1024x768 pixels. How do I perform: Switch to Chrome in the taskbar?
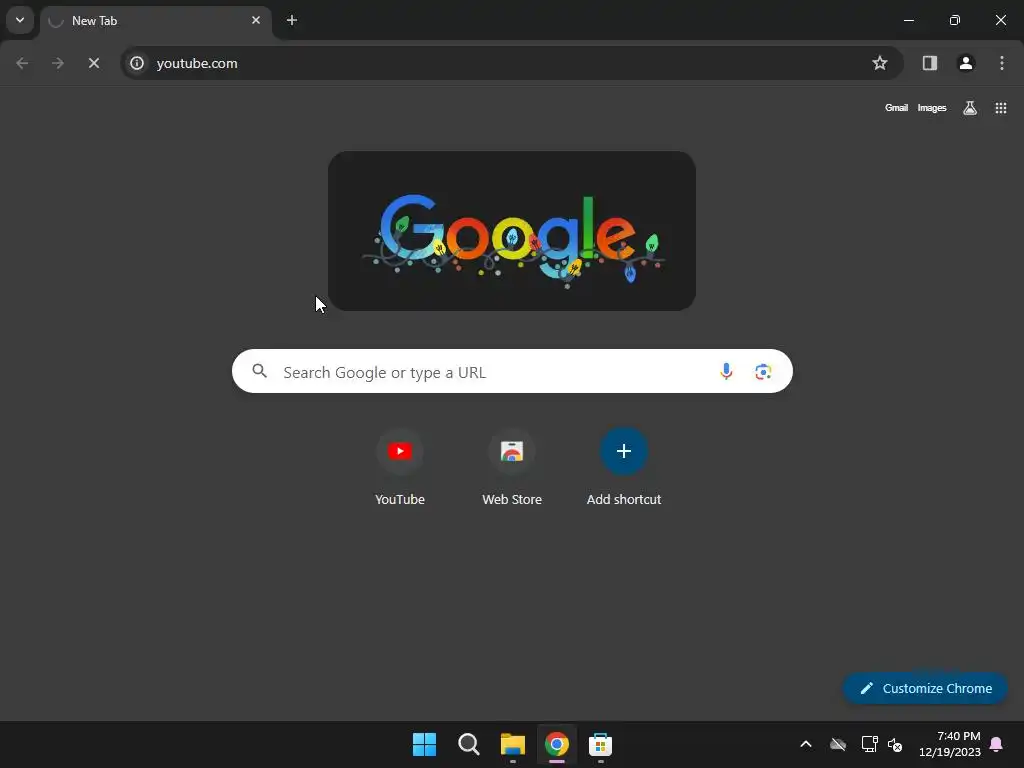556,744
